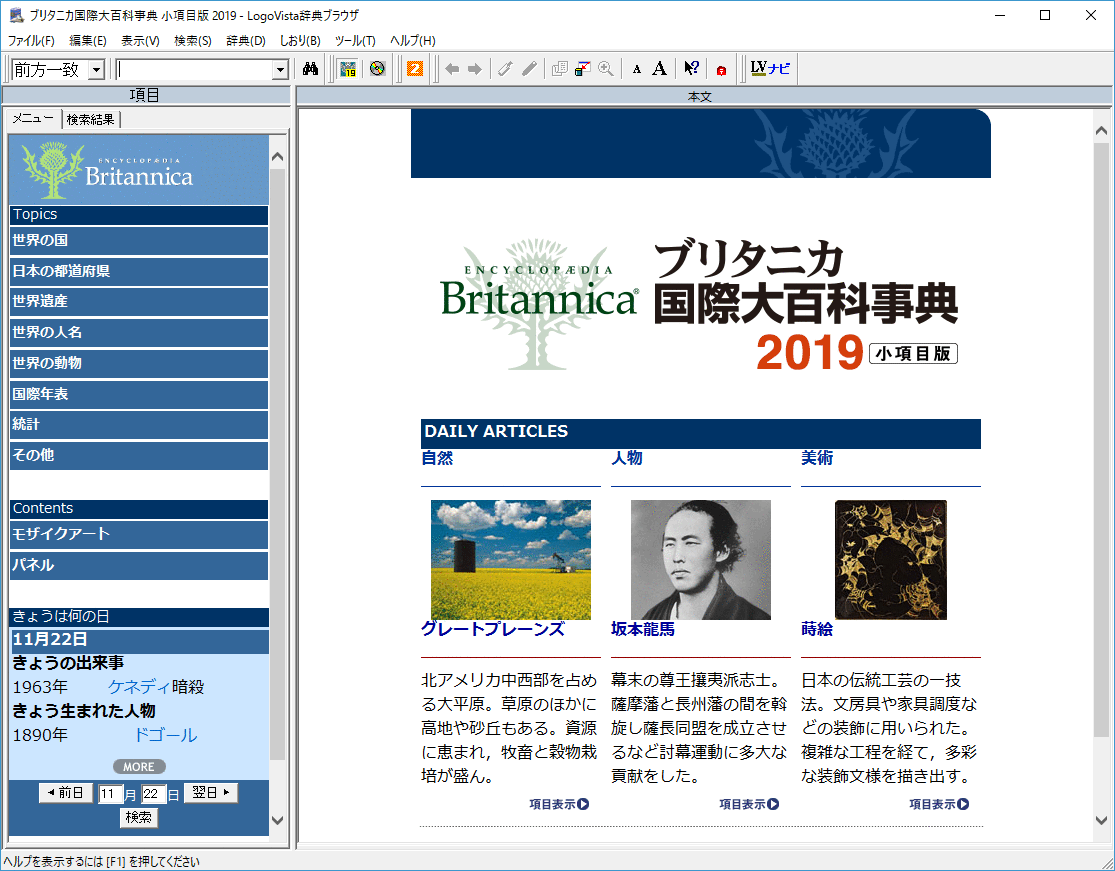Open the 表示(V) menu

pyautogui.click(x=140, y=41)
